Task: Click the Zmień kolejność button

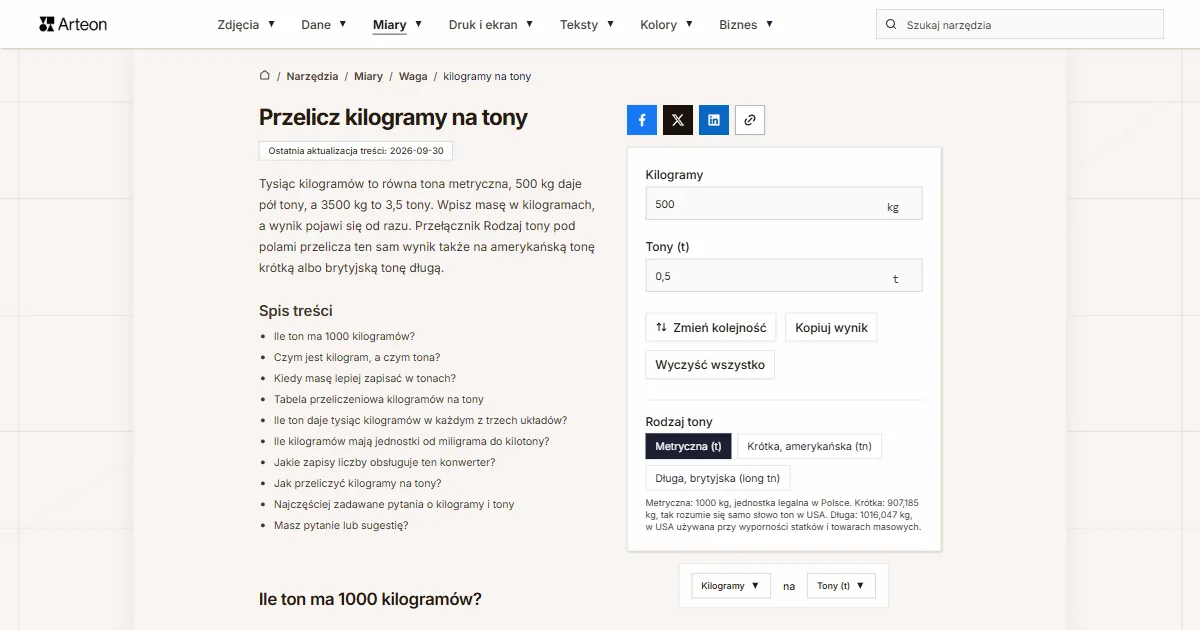Action: [x=711, y=328]
